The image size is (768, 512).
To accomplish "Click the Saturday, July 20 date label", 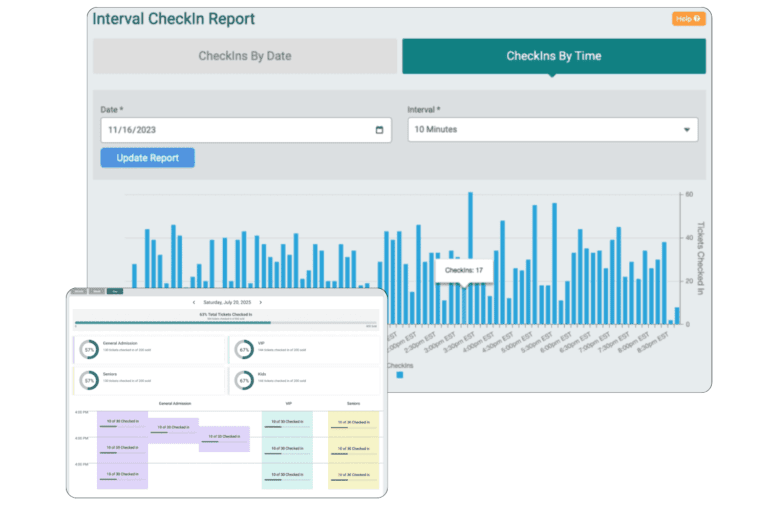I will pos(227,301).
